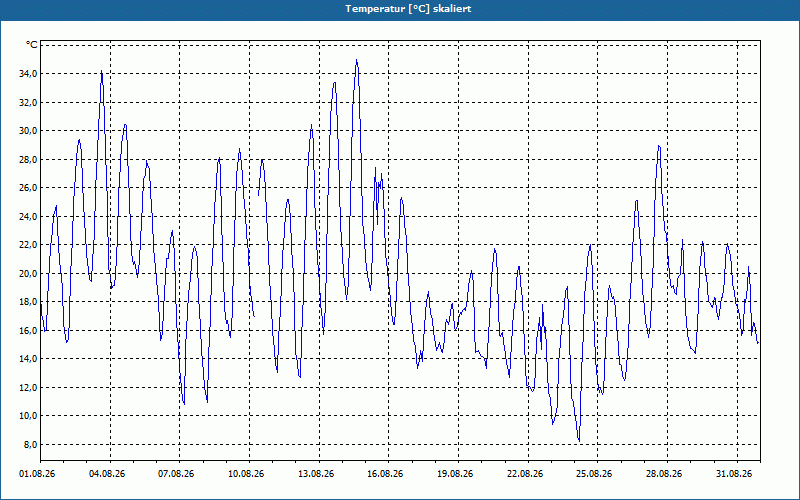800x500 pixels.
Task: Click the lowest temperature dip near 8 °C
Action: (x=579, y=441)
